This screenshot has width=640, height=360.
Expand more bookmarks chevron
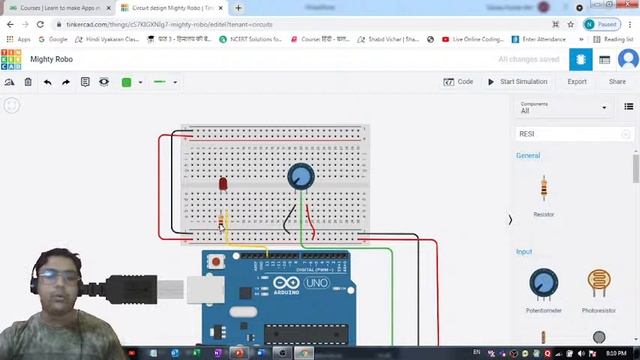point(581,39)
